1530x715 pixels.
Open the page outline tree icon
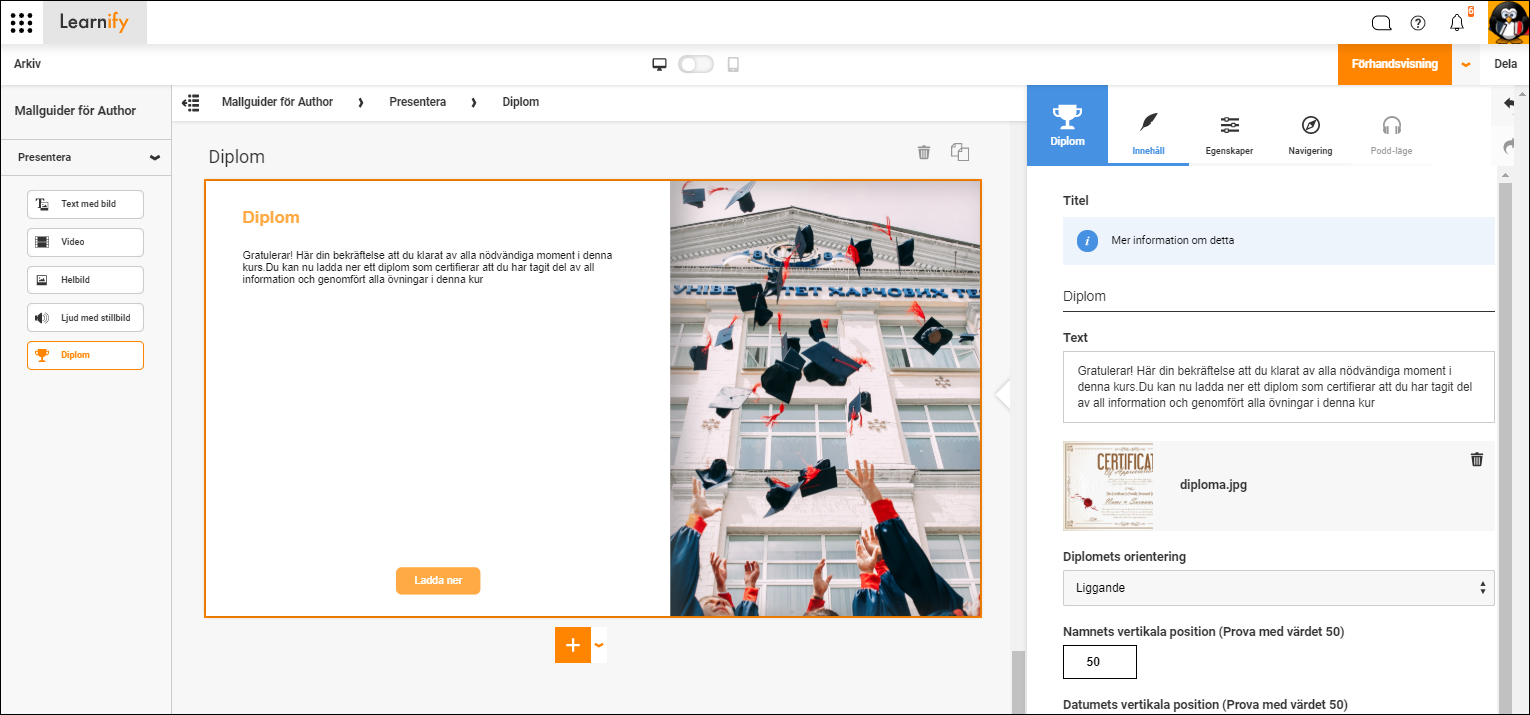(x=191, y=102)
